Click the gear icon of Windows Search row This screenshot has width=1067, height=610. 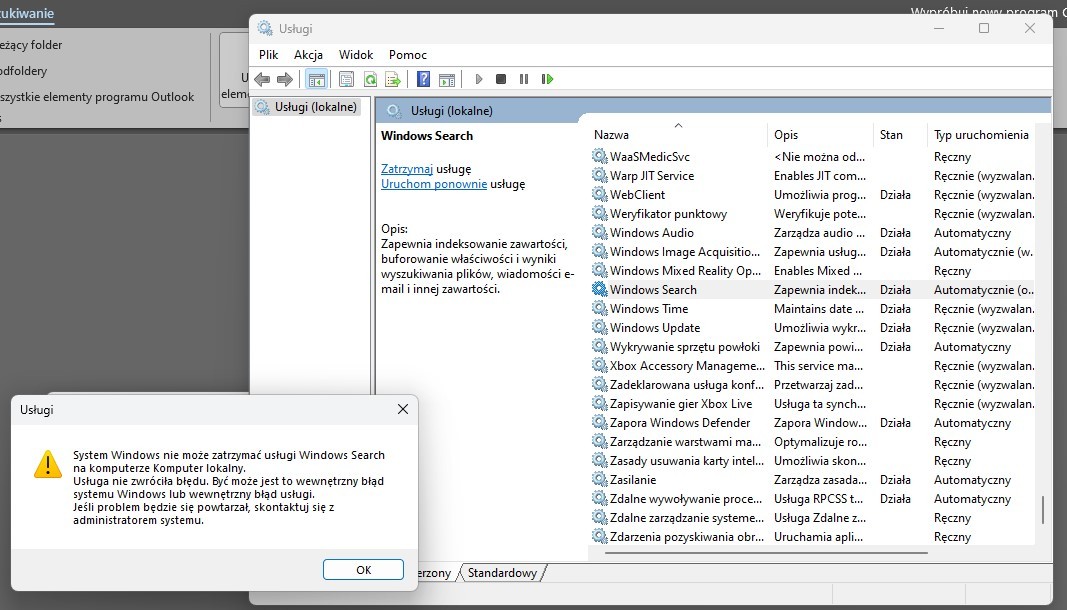[x=600, y=289]
